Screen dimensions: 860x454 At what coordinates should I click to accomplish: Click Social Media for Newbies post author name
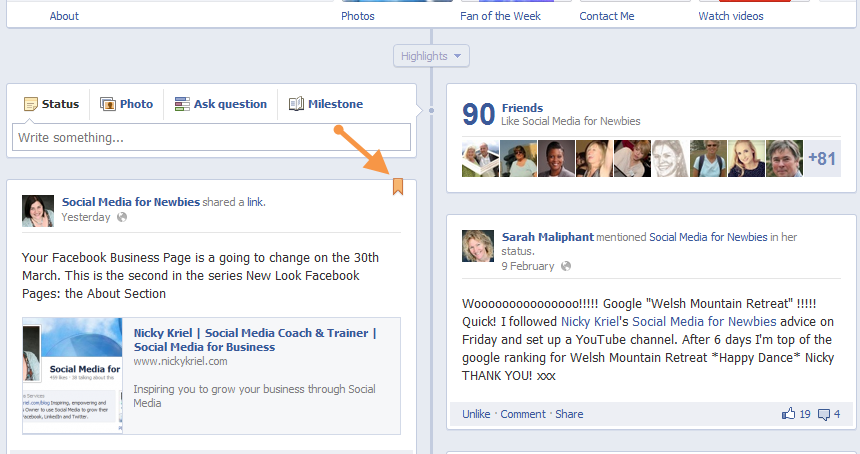tap(131, 202)
